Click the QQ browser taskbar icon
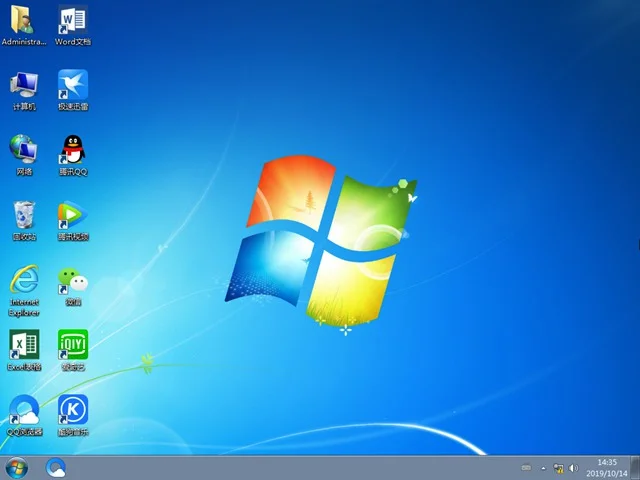Image resolution: width=640 pixels, height=480 pixels. click(56, 468)
